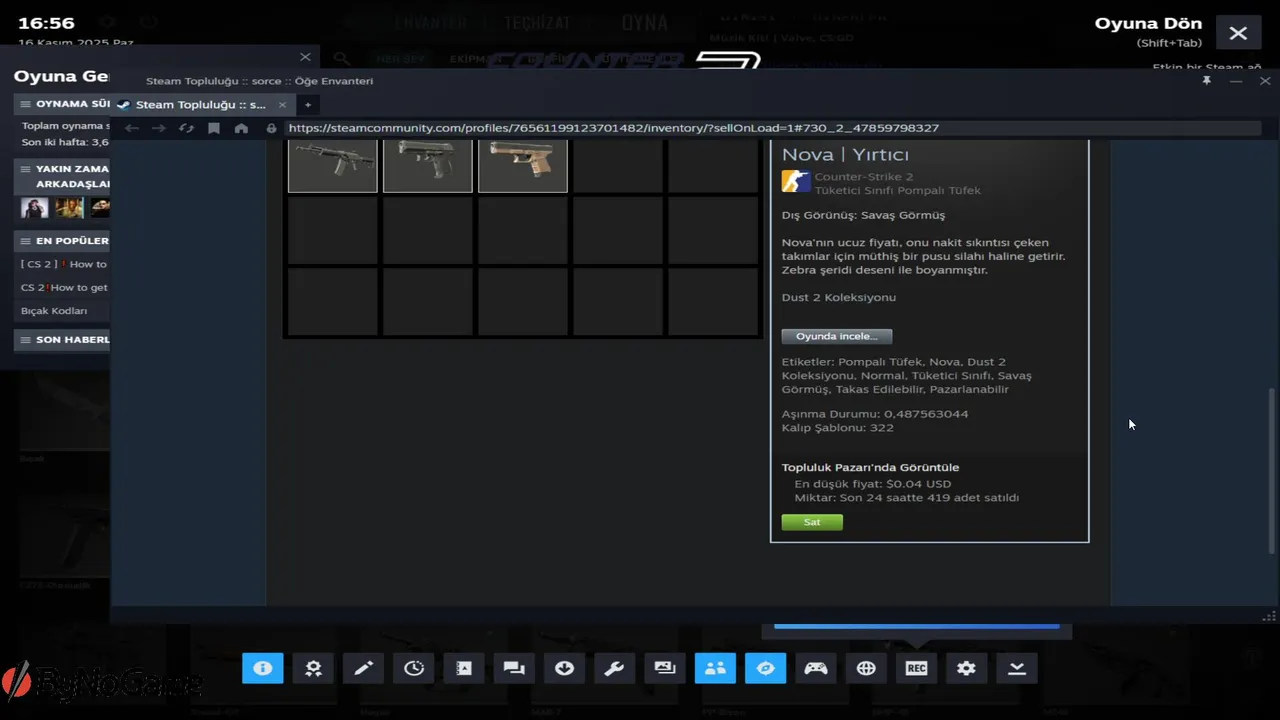
Task: Close the Steam Topluluğu browser tab
Action: point(282,104)
